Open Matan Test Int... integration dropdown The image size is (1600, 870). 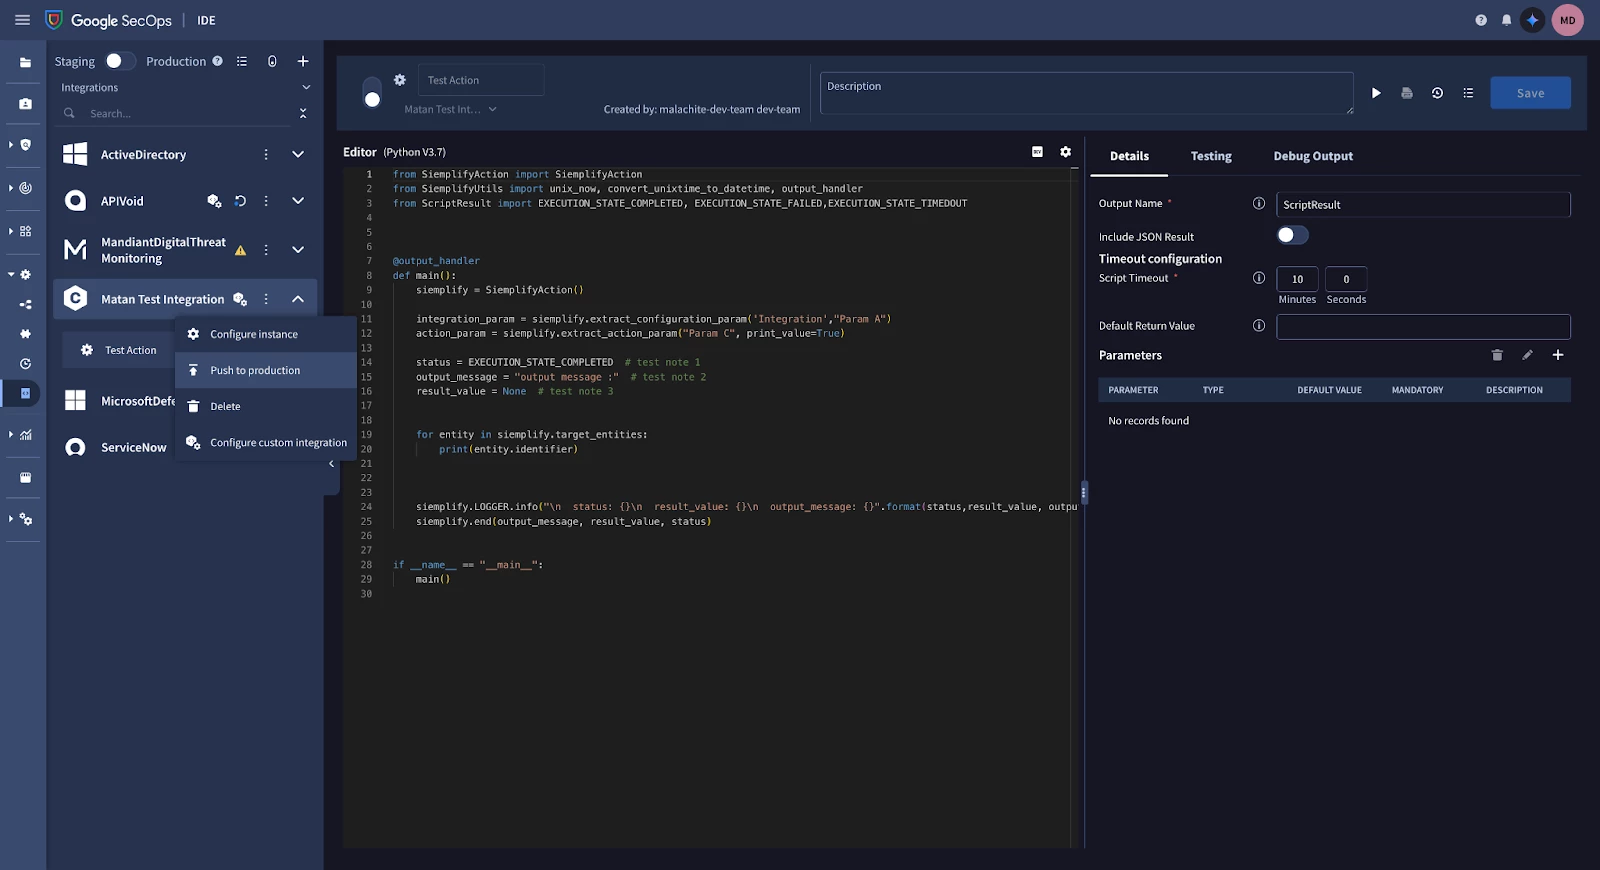450,109
